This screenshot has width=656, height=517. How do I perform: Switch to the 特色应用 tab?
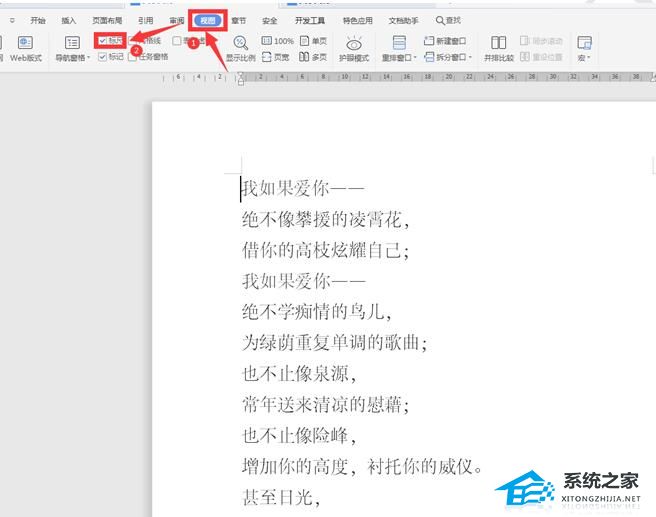[x=358, y=20]
